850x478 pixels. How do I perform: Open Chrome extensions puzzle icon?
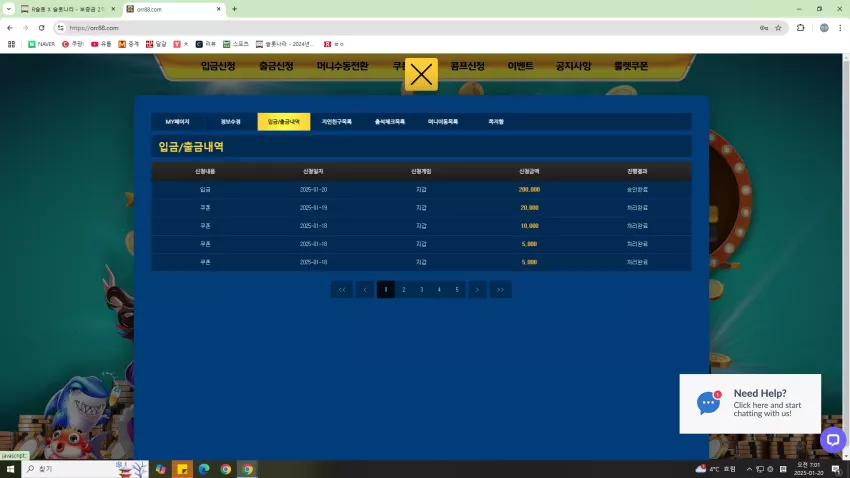click(801, 28)
